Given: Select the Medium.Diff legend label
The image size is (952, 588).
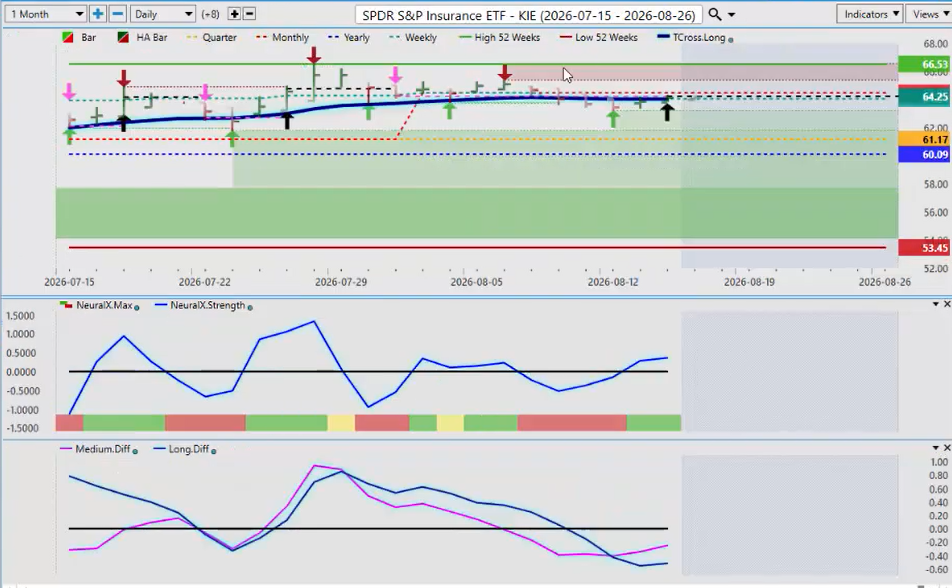Looking at the screenshot, I should coord(103,450).
